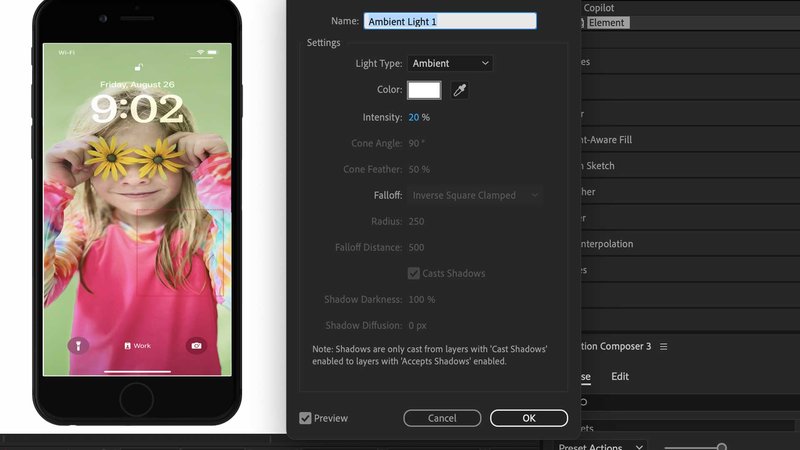Screen dimensions: 800x450
Task: Open the Light Type dropdown
Action: tap(451, 63)
